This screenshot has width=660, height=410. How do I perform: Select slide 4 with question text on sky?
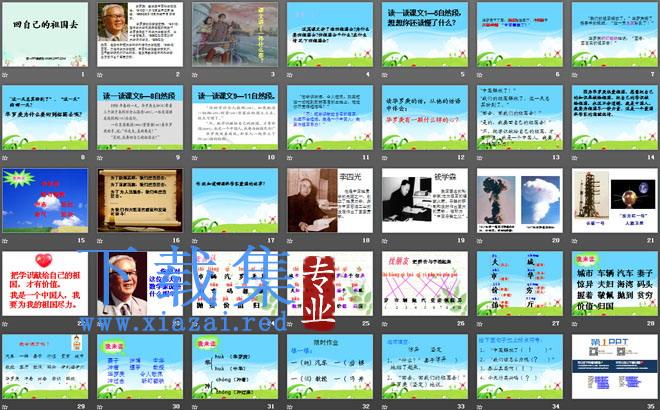[x=330, y=34]
